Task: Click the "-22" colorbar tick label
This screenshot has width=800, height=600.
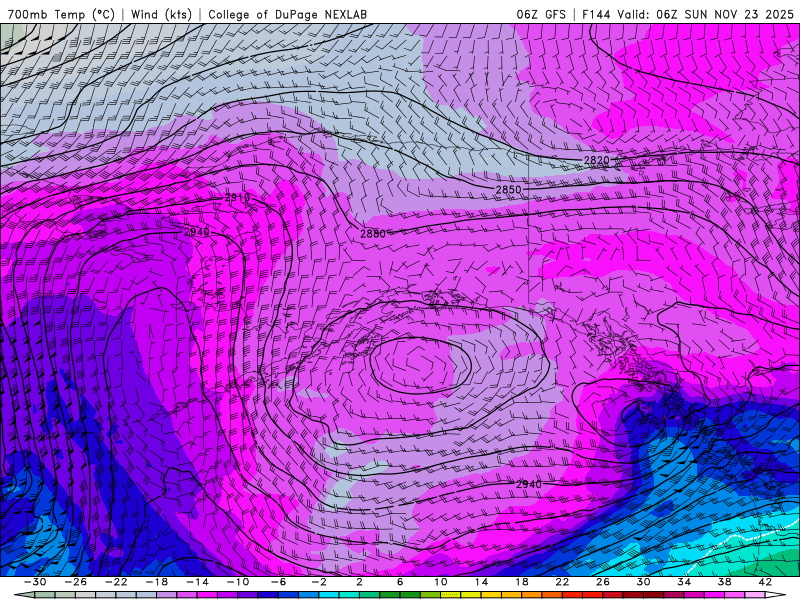Action: 116,582
